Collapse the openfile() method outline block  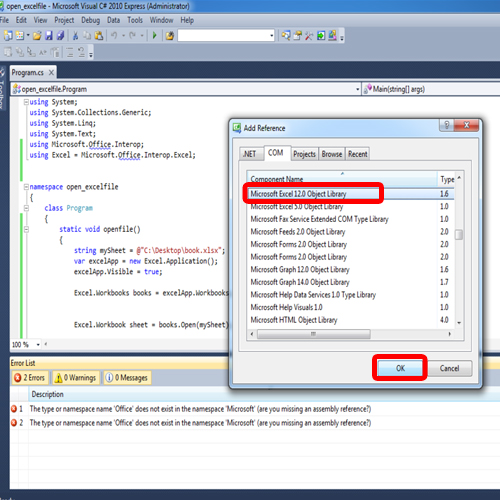(26, 229)
